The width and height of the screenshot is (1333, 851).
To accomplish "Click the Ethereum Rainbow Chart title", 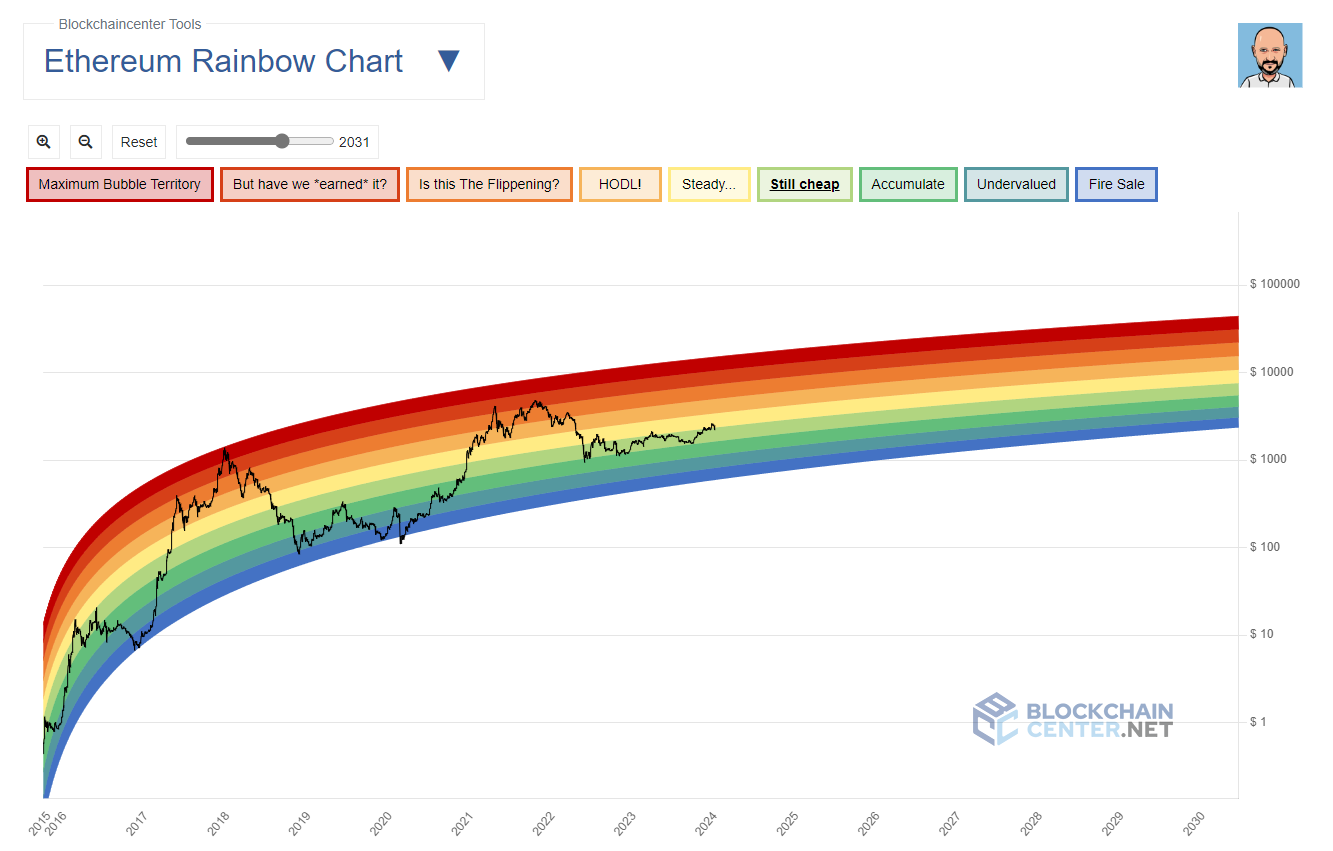I will (224, 61).
